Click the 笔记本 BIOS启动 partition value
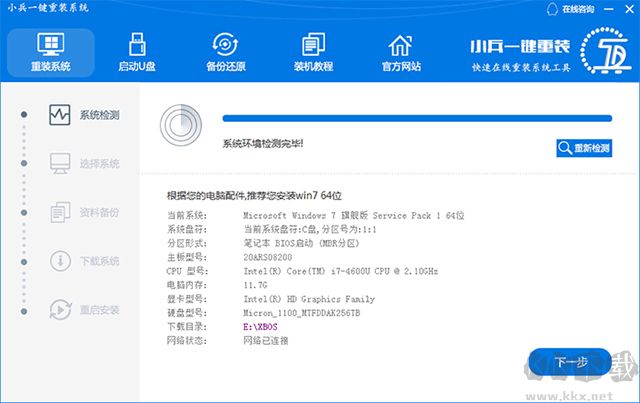Screen dimensions: 640x403 click(301, 243)
